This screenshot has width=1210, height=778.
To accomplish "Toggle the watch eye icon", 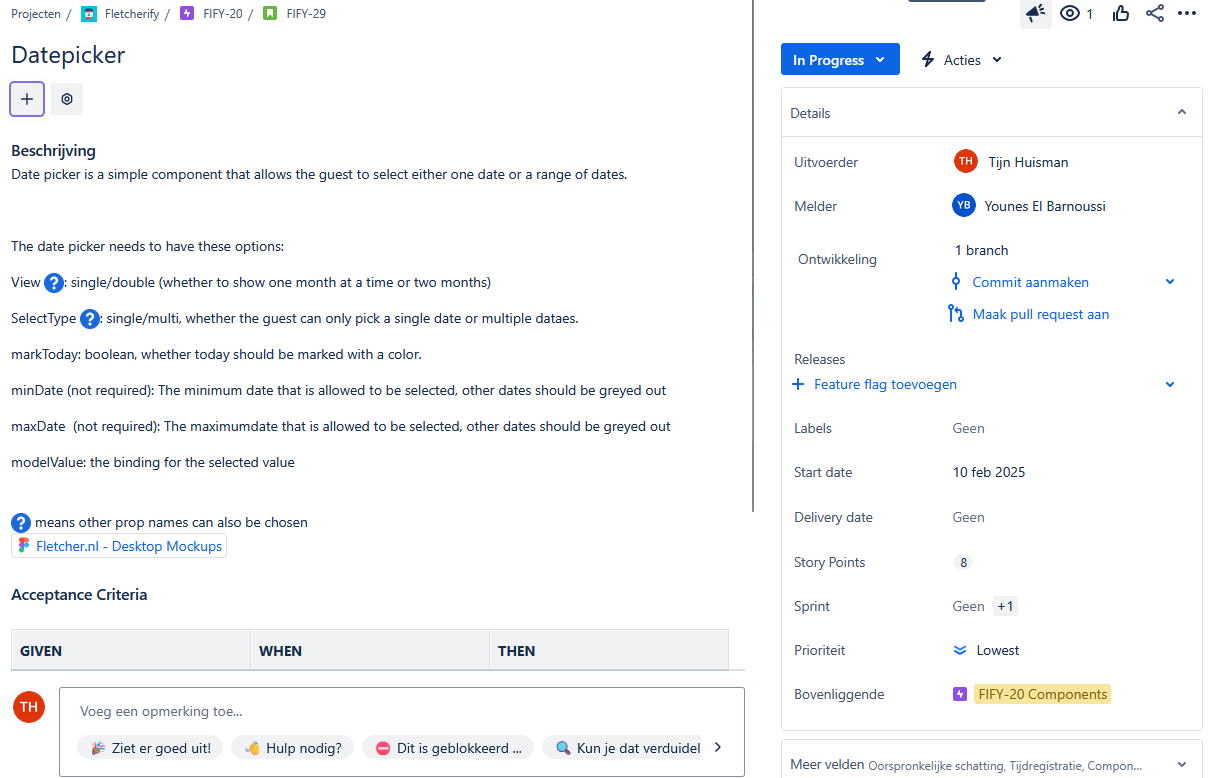I will tap(1071, 13).
